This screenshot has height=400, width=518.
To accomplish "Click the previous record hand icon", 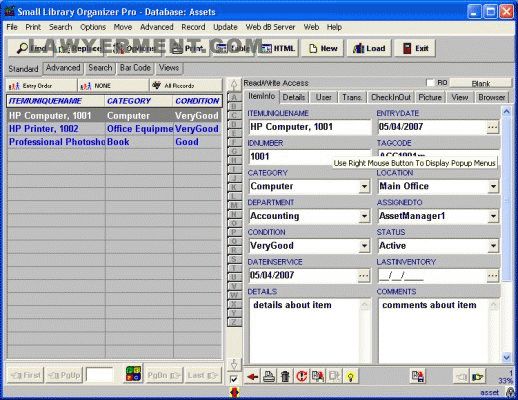I will click(461, 377).
